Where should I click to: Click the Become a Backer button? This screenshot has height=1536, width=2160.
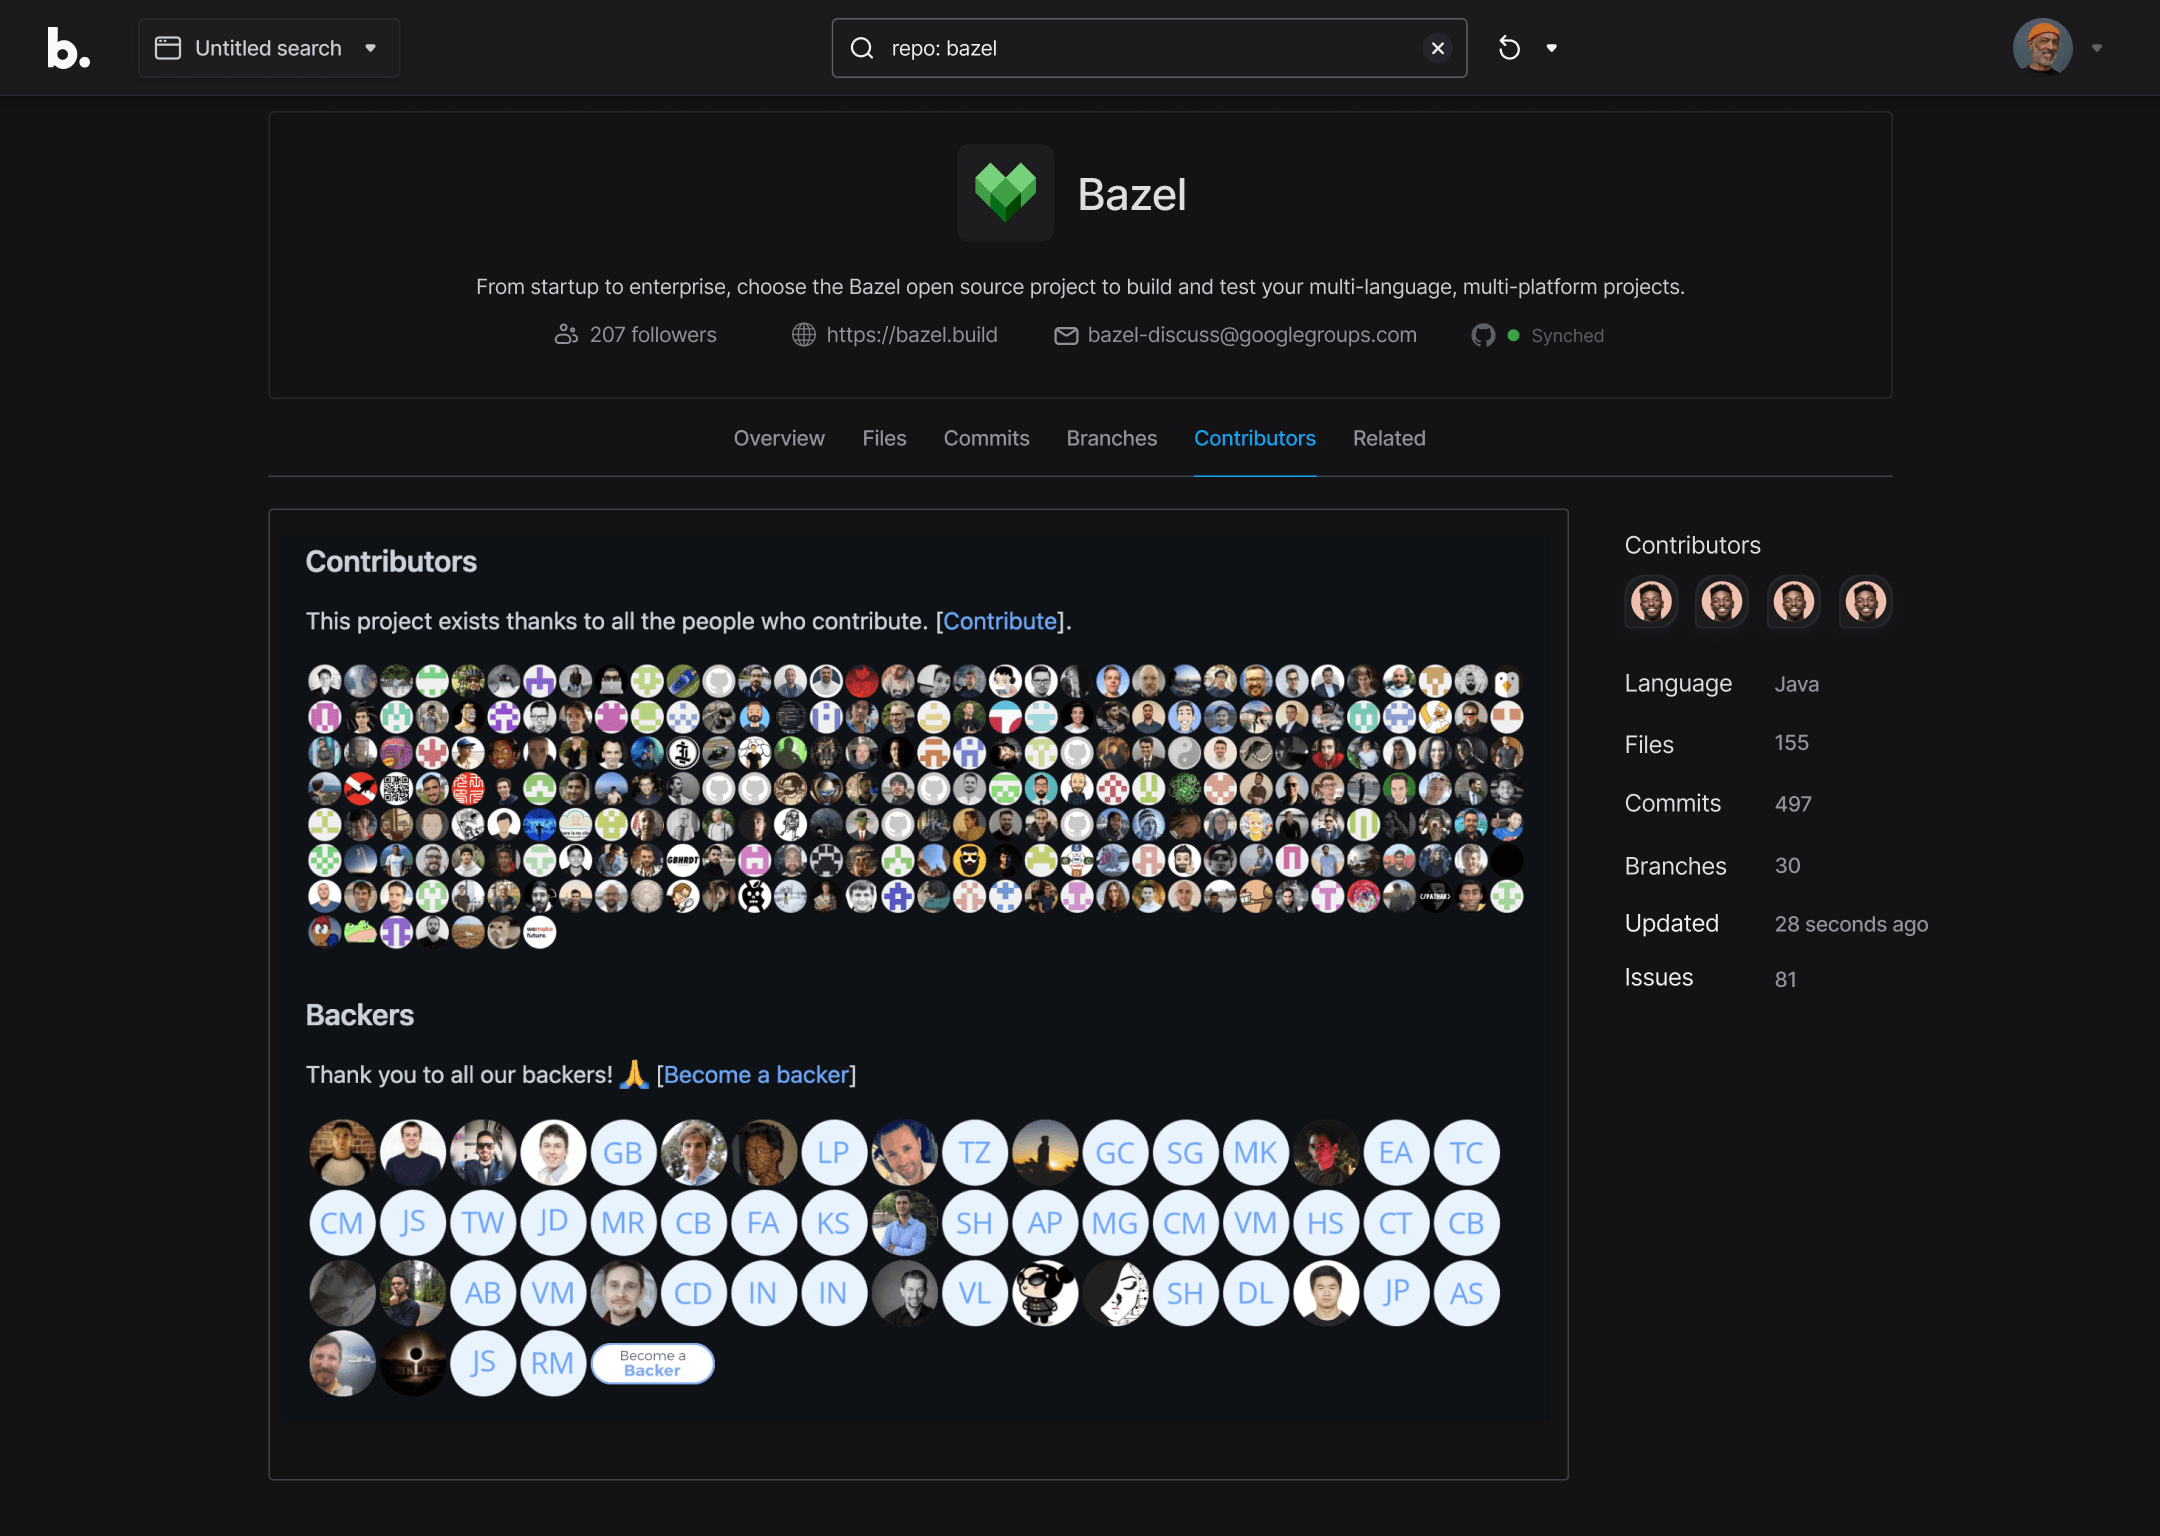[x=652, y=1363]
